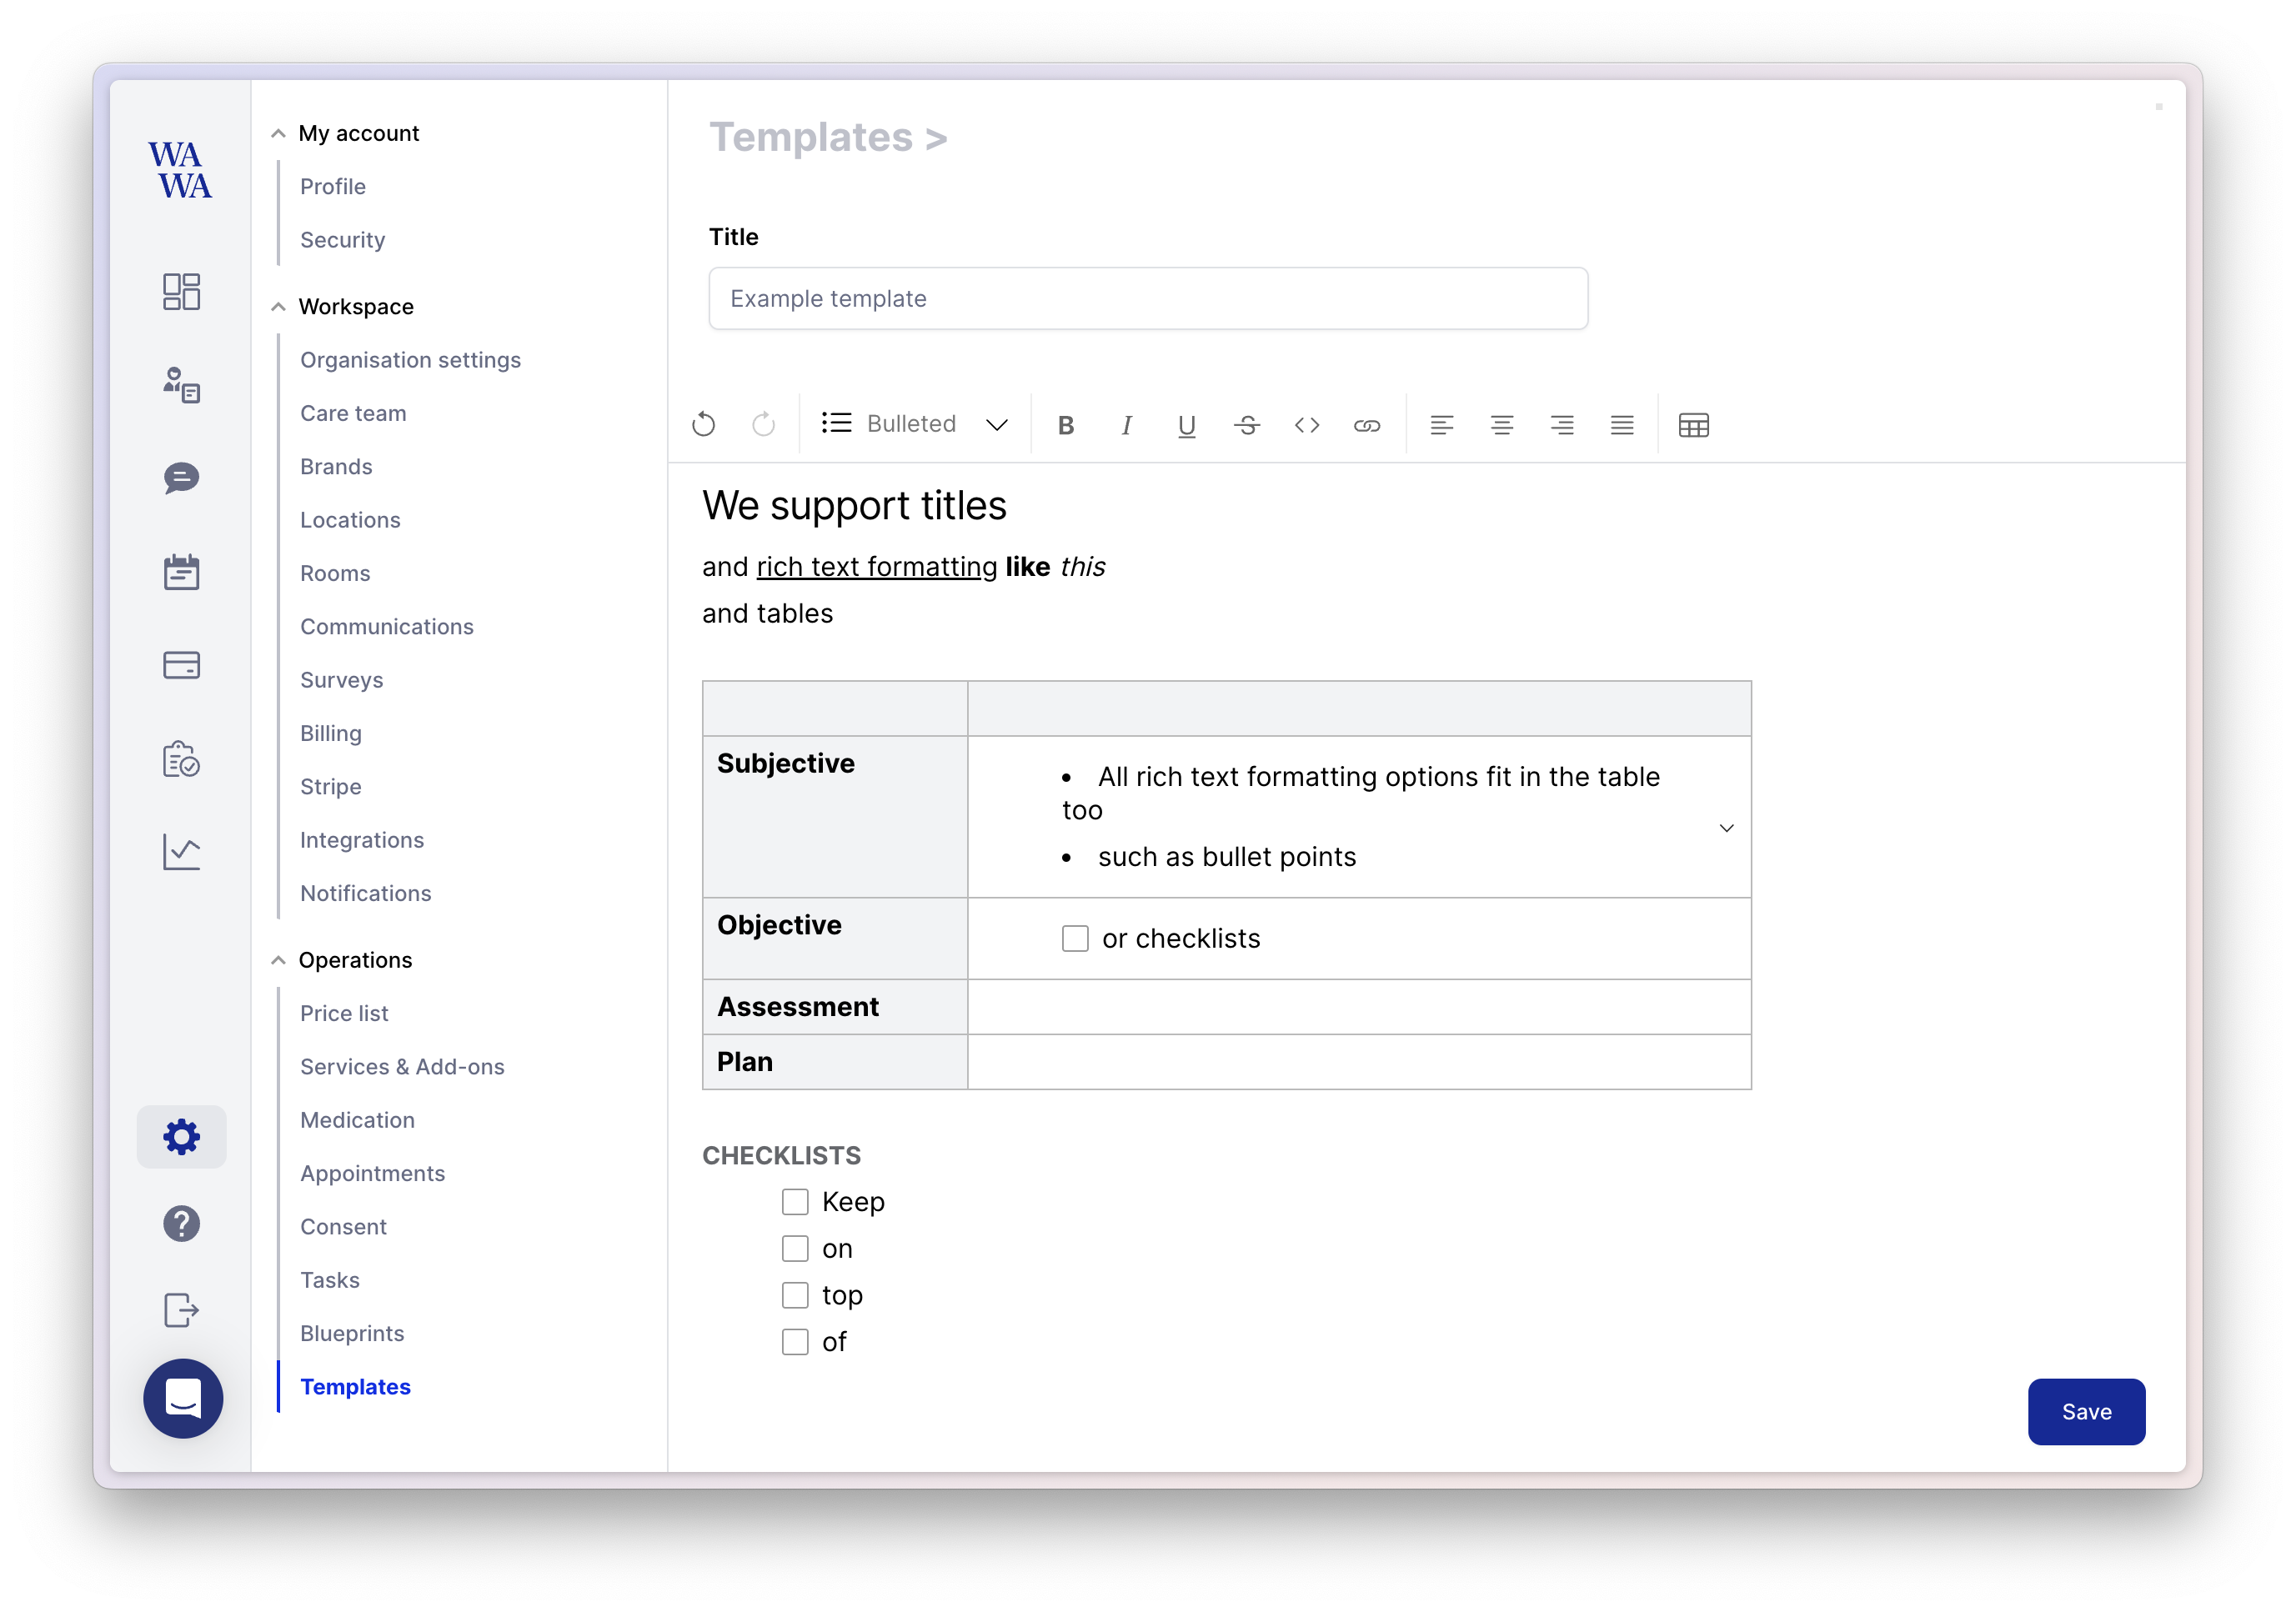Image resolution: width=2296 pixels, height=1612 pixels.
Task: Apply strikethrough formatting
Action: pos(1246,425)
